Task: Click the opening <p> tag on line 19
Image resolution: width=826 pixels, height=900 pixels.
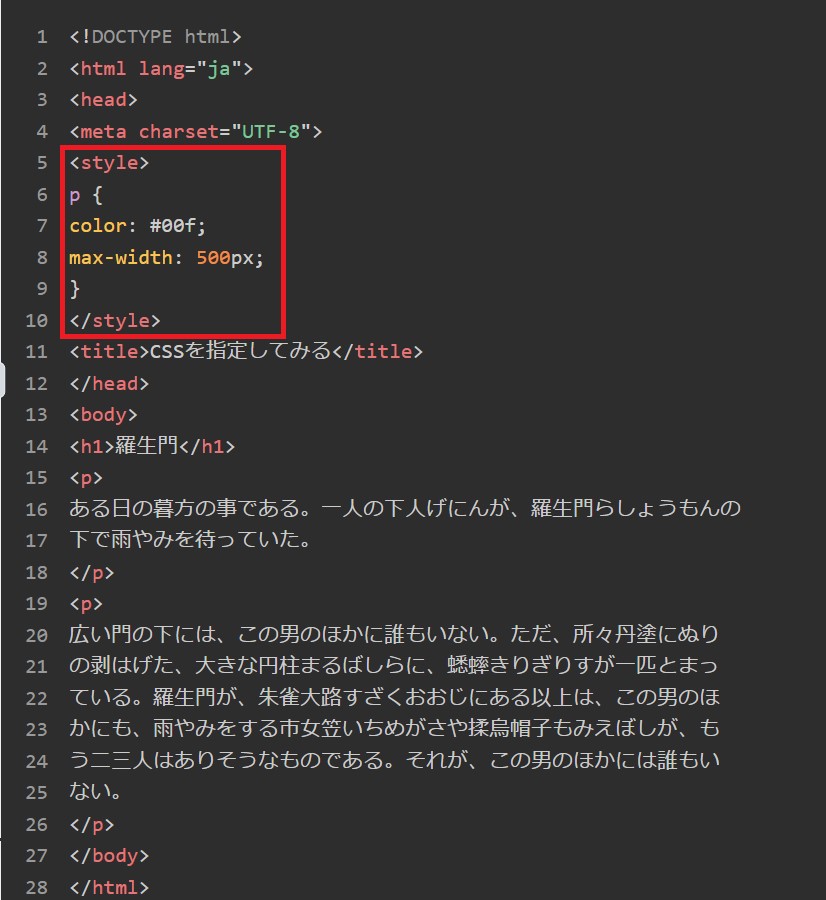Action: (x=86, y=604)
